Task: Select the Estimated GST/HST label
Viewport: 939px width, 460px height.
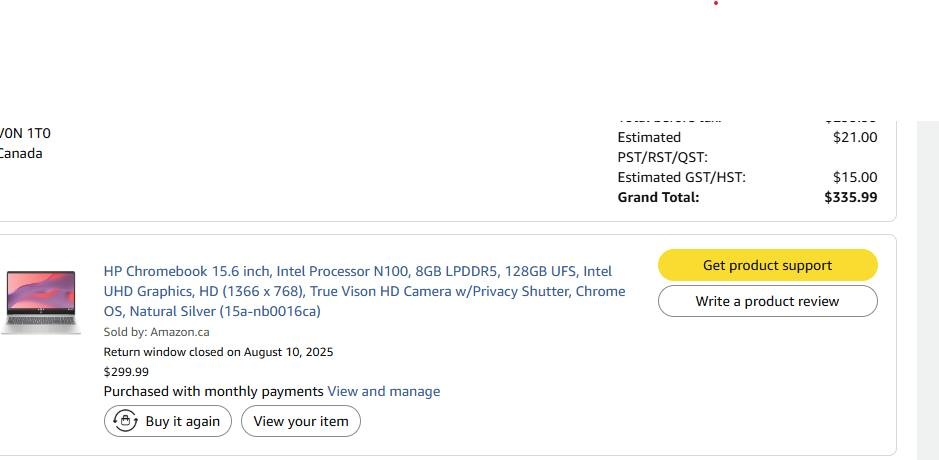Action: [681, 177]
